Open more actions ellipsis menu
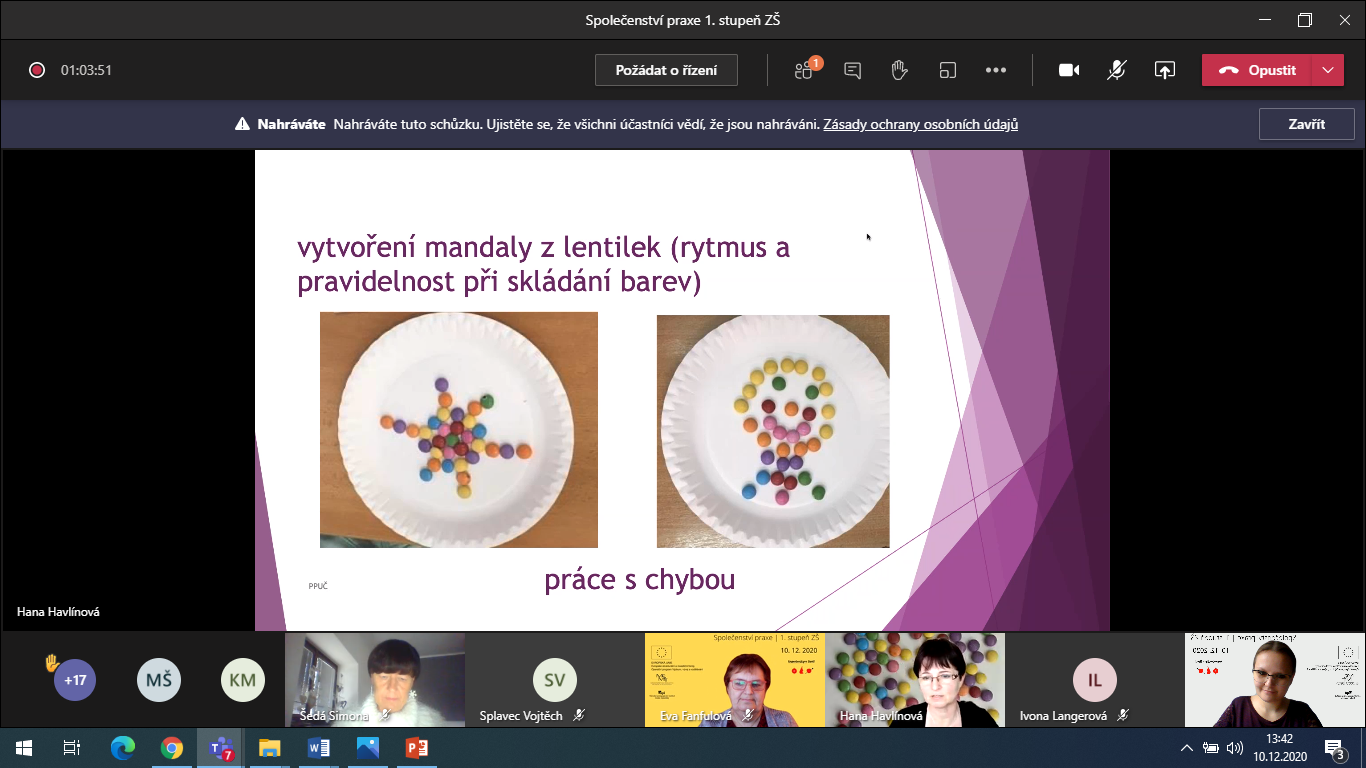Screen dimensions: 1366x768 tap(995, 70)
